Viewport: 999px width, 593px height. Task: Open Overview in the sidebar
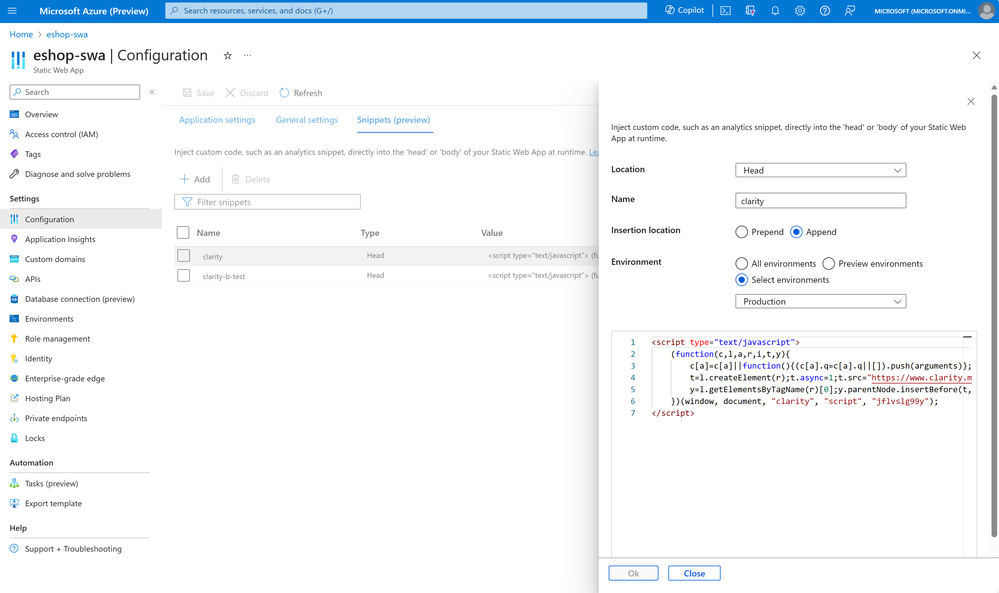(41, 115)
